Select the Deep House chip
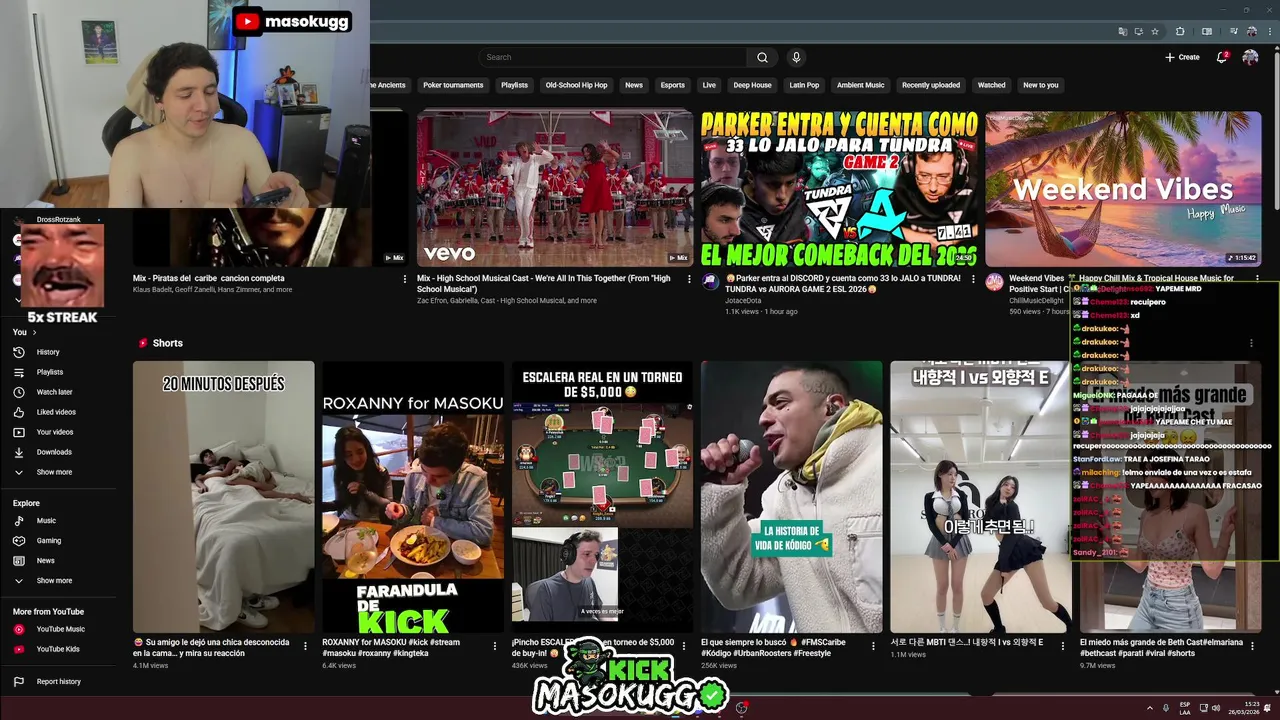This screenshot has width=1280, height=720. 752,85
